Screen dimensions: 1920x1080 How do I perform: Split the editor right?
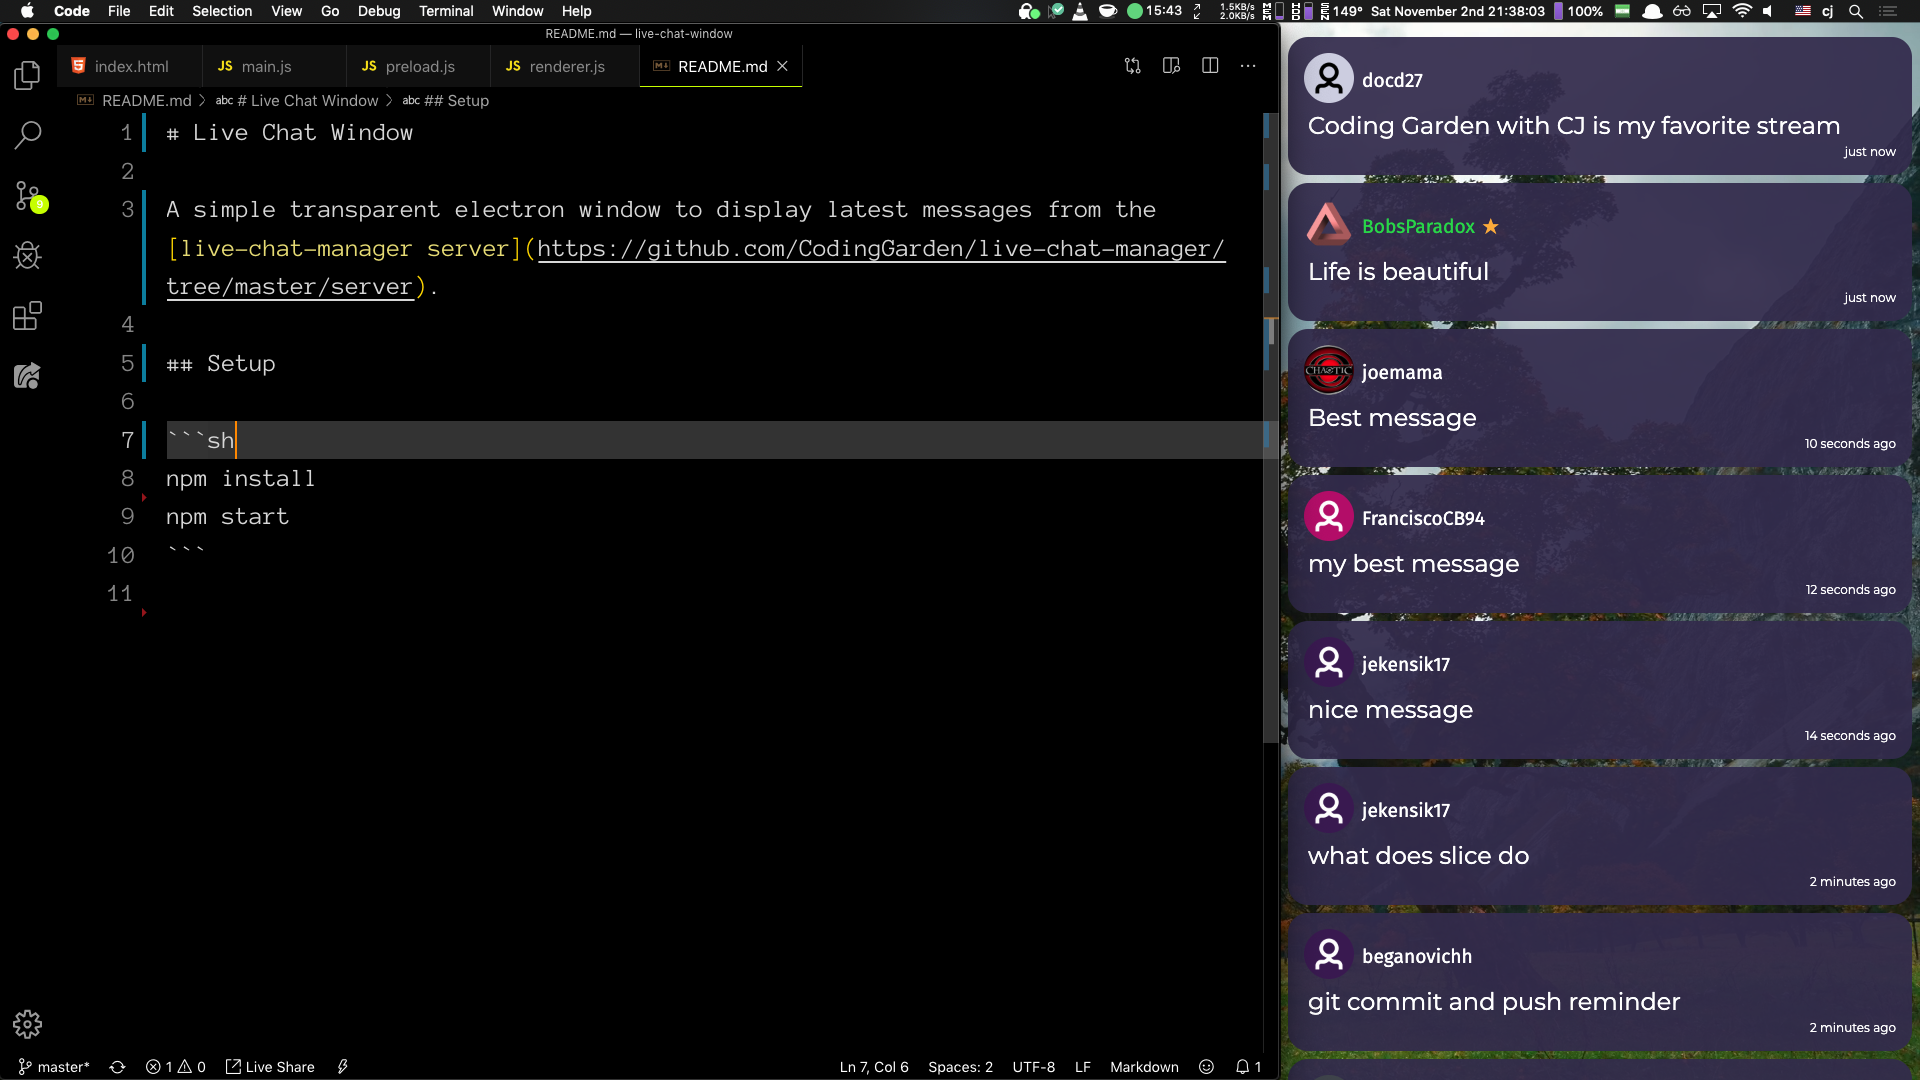pos(1210,66)
